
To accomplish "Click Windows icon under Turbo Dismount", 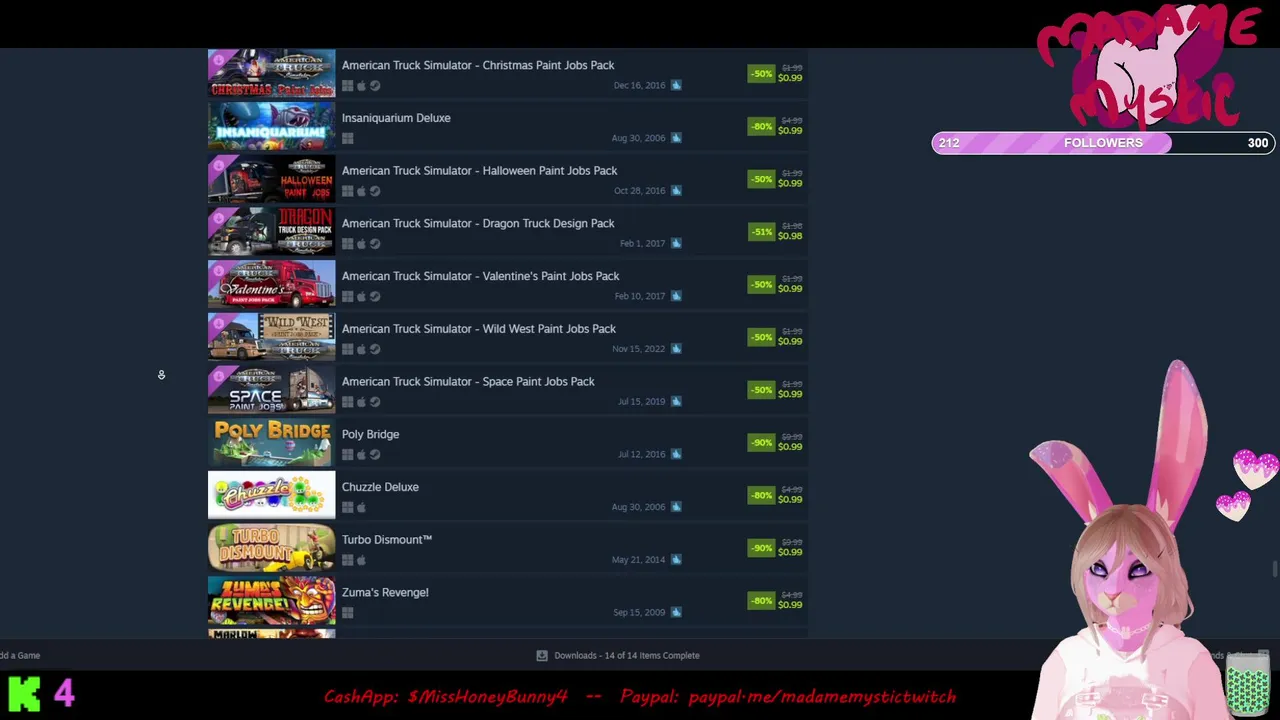I will (347, 561).
